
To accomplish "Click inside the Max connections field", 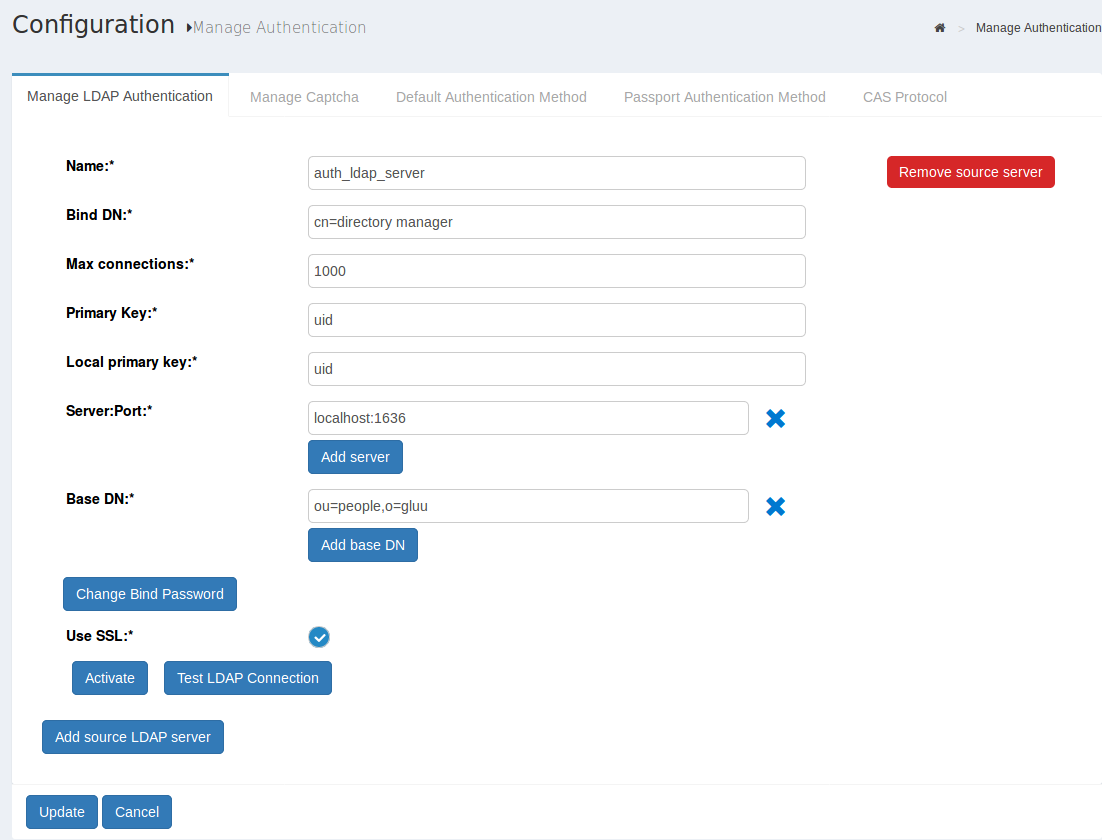I will (x=556, y=270).
